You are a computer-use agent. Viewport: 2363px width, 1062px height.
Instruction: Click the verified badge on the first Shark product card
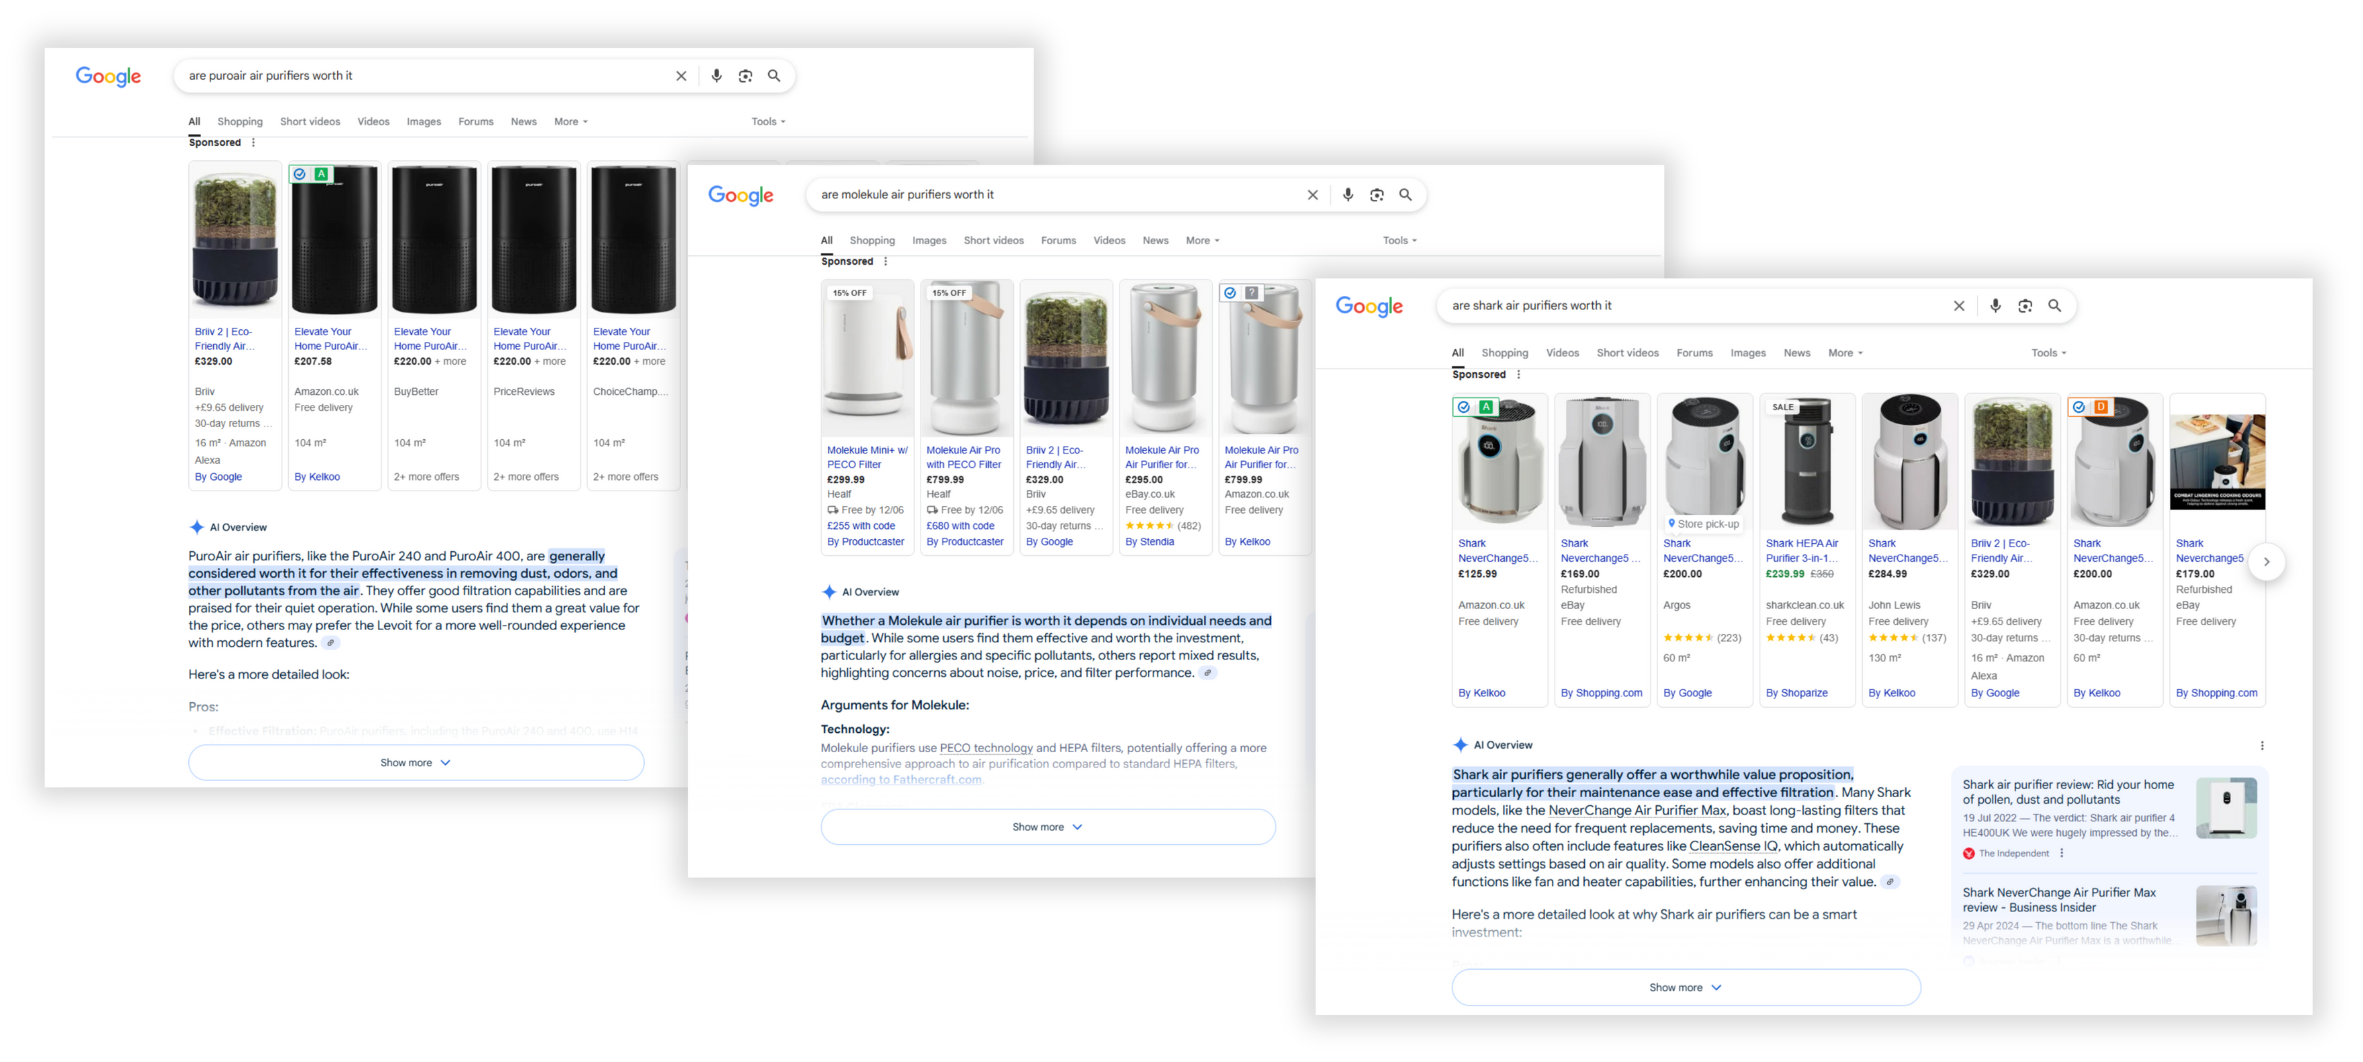point(1463,407)
